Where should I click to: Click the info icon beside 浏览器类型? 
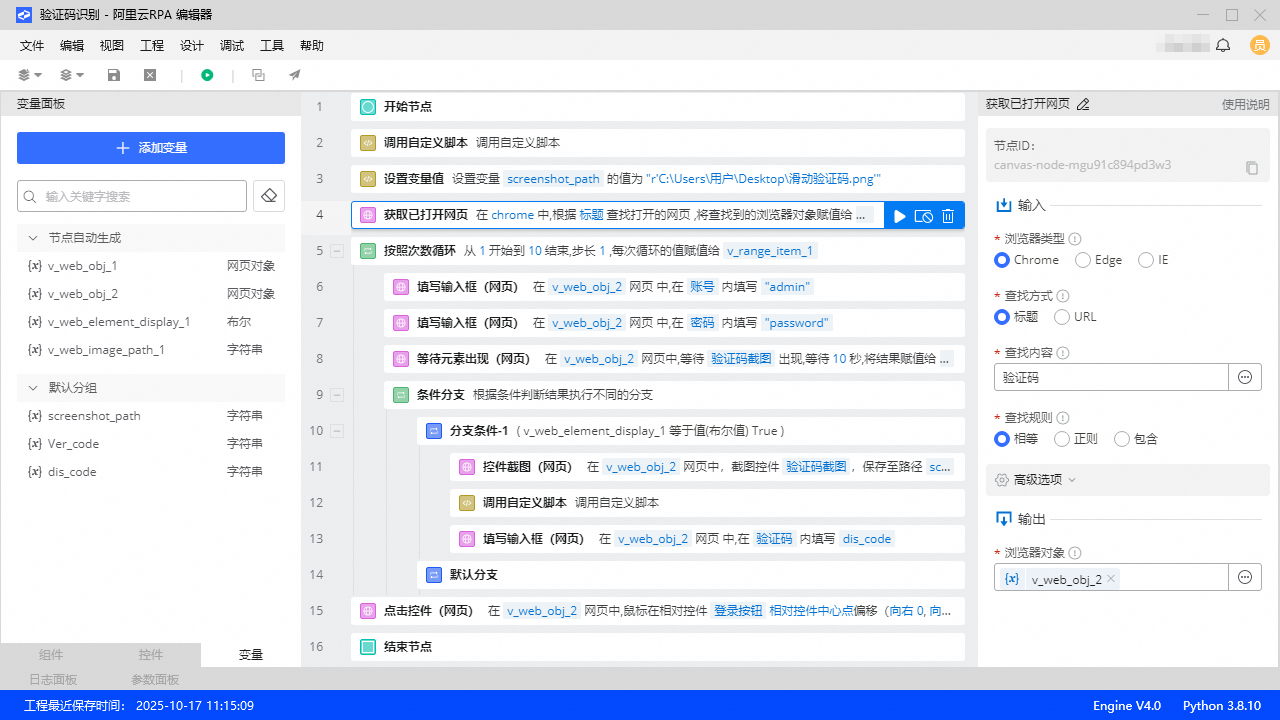[1075, 239]
